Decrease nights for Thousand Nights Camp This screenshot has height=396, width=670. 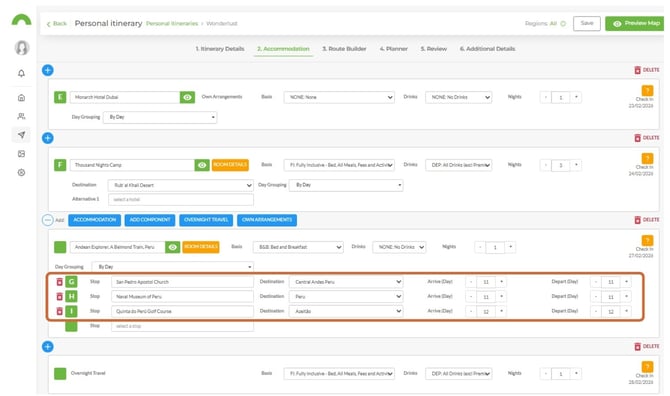(546, 165)
